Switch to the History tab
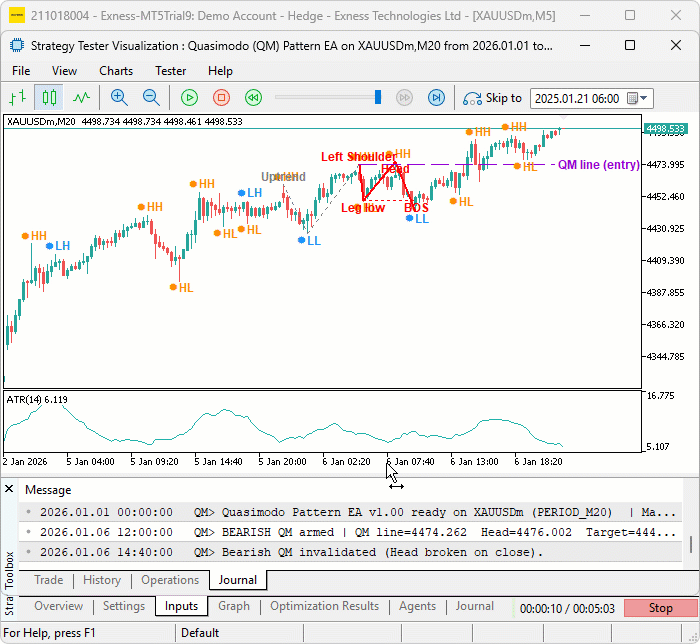The width and height of the screenshot is (700, 644). pos(102,580)
